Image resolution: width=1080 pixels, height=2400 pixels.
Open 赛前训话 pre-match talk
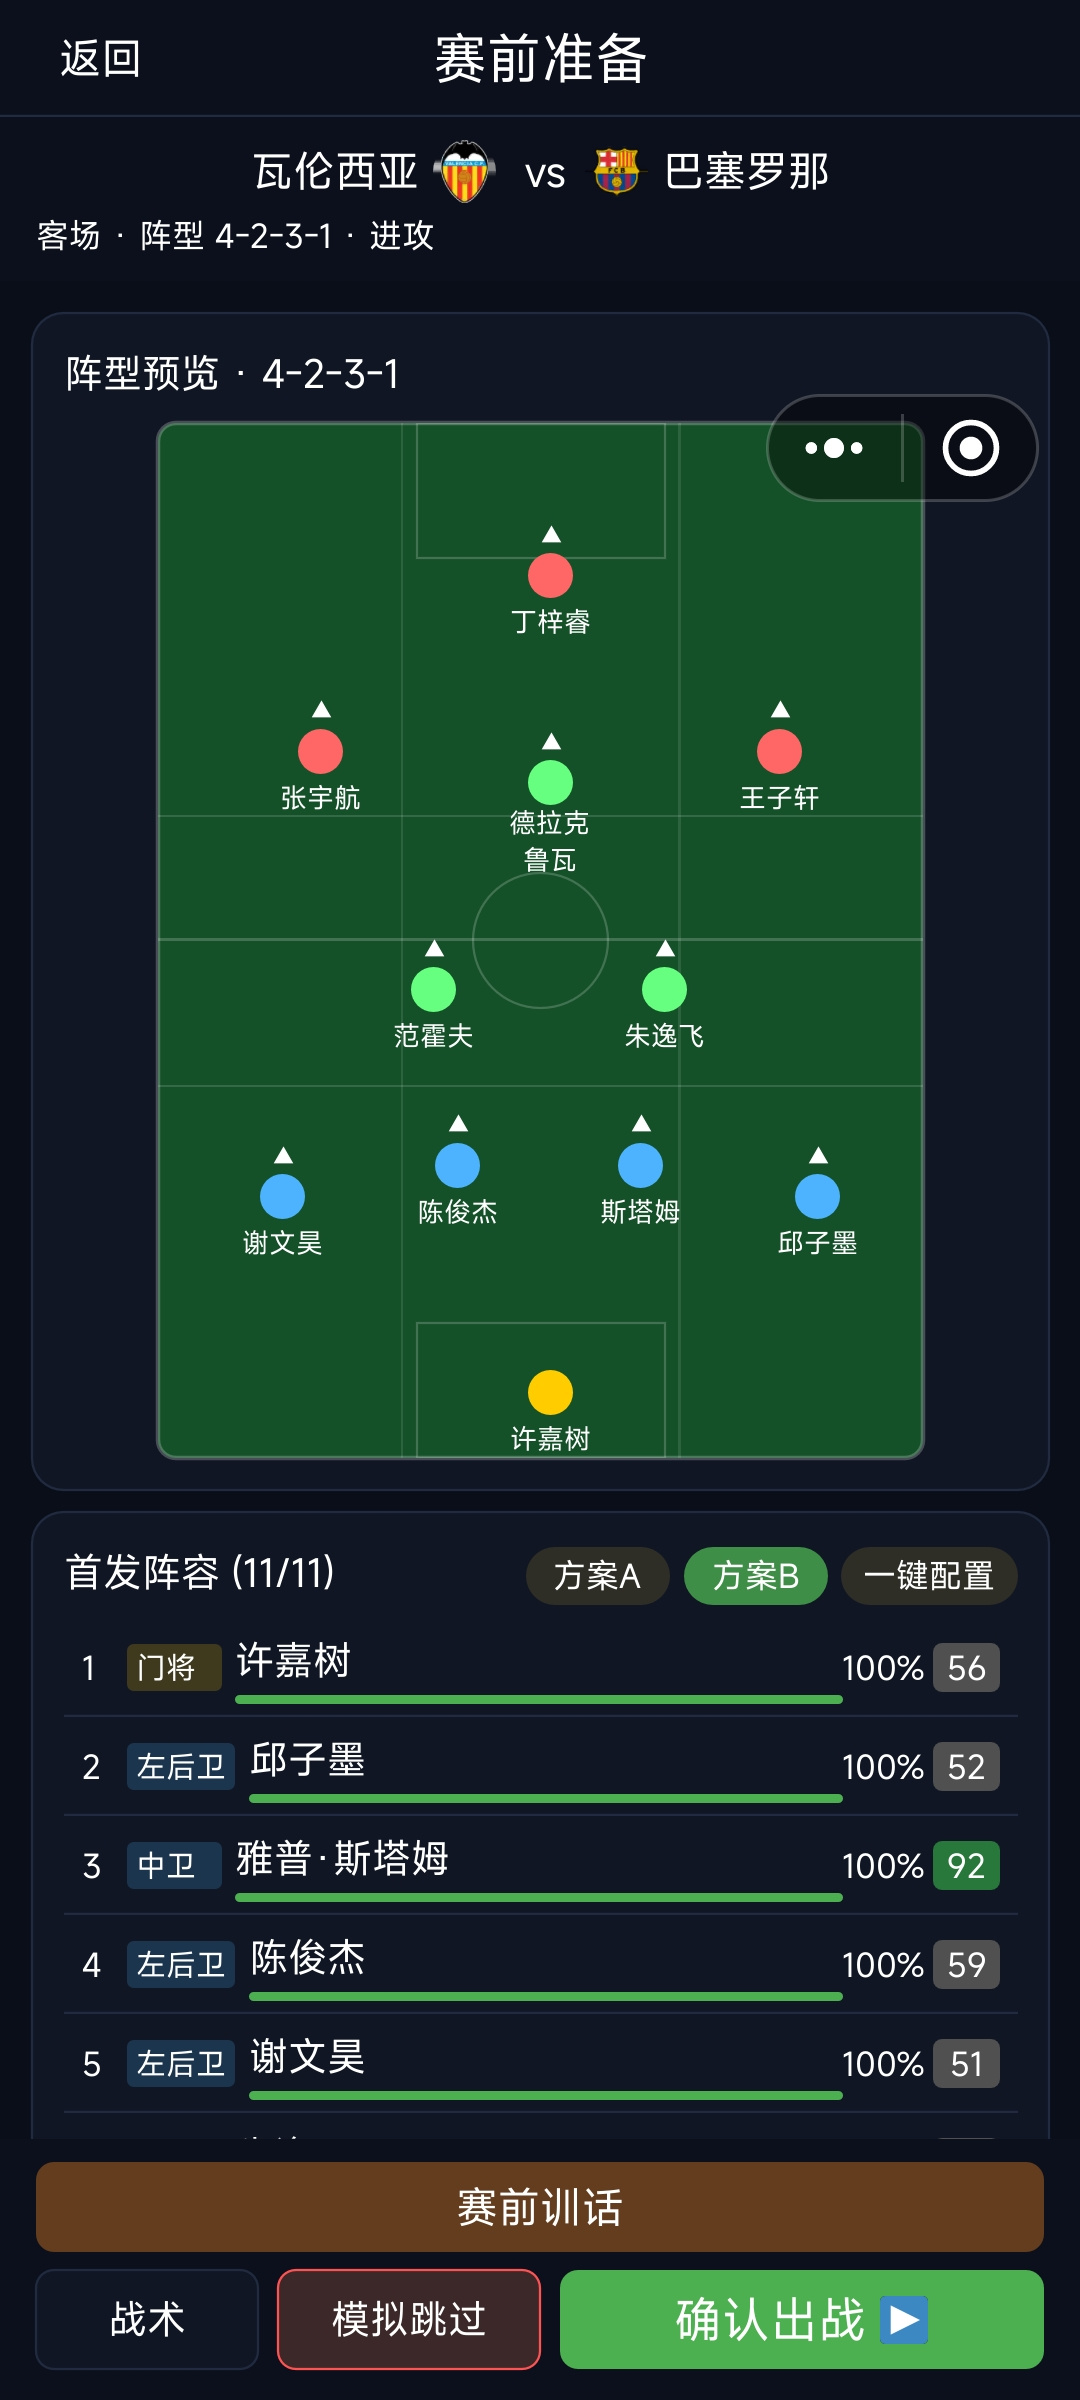540,2207
